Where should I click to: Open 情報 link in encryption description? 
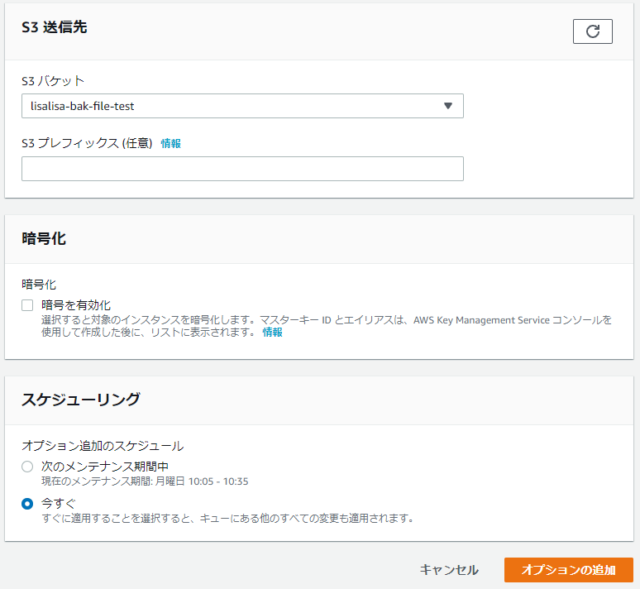coord(272,332)
